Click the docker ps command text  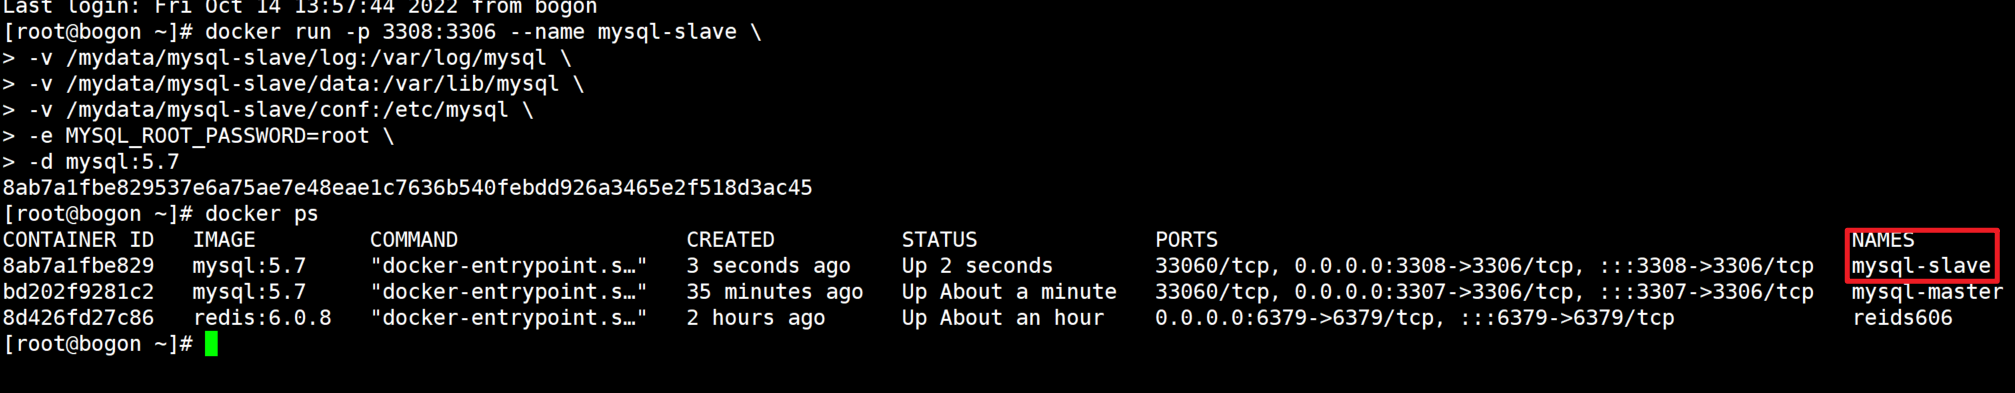coord(262,214)
